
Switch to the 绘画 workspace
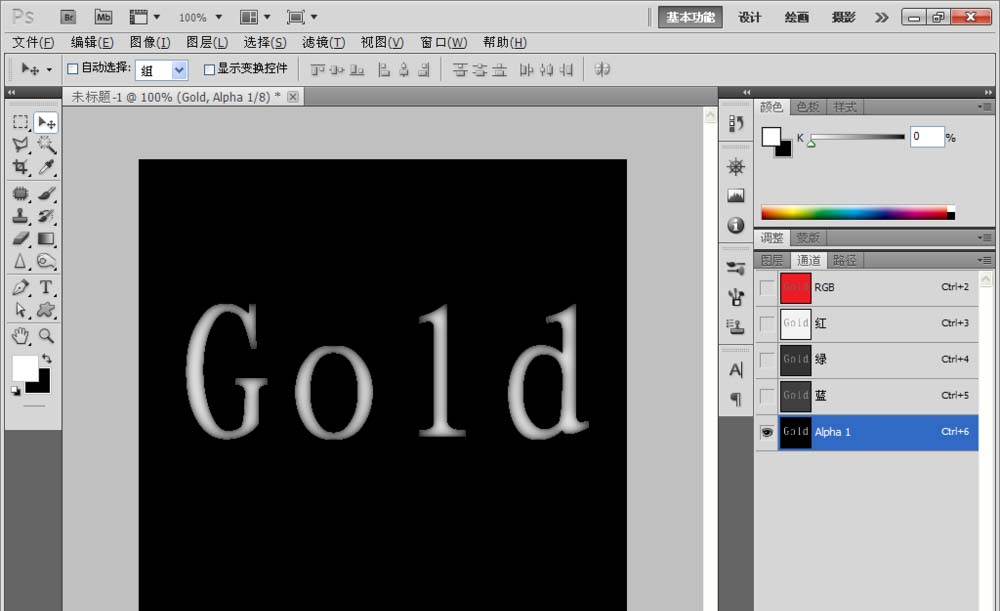(x=797, y=17)
